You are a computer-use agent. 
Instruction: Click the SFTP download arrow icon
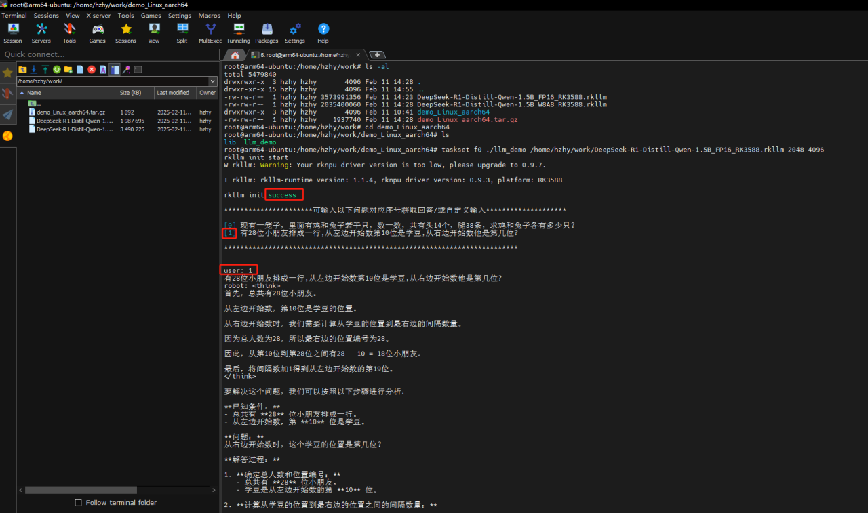click(34, 69)
